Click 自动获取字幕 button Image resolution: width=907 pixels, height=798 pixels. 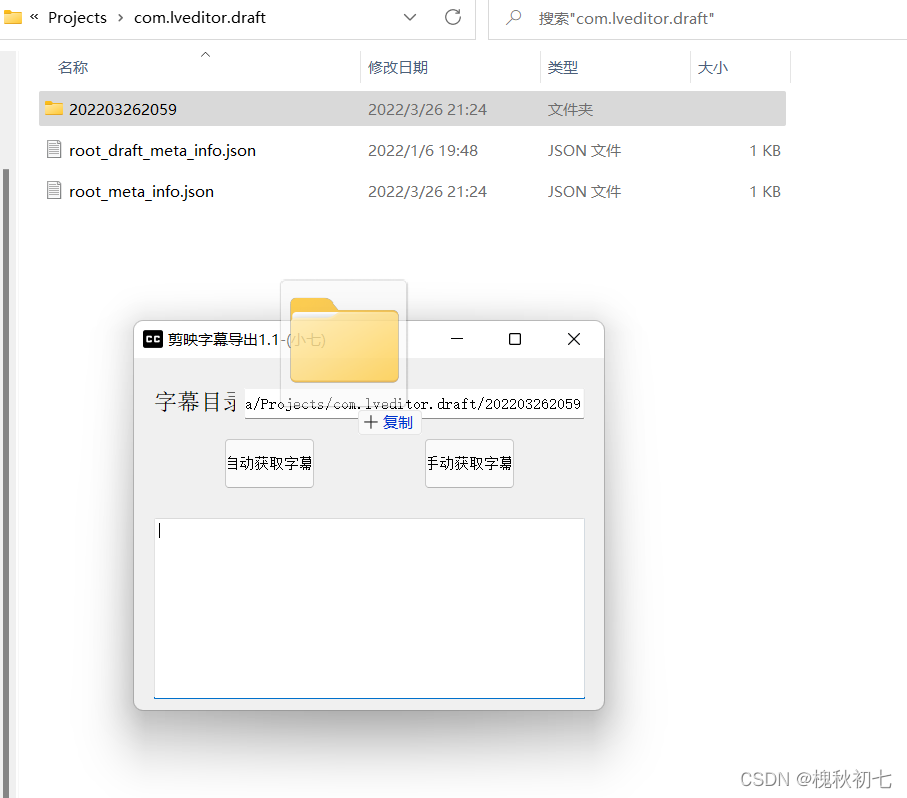[x=270, y=463]
